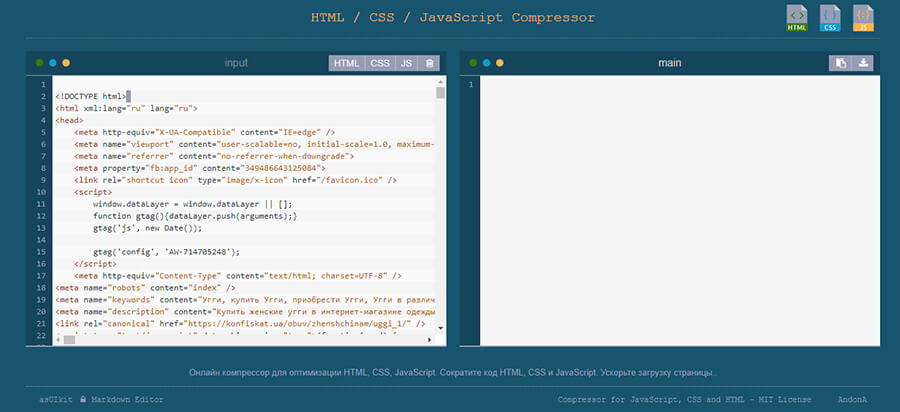Copy output using the main panel copy icon

[840, 63]
